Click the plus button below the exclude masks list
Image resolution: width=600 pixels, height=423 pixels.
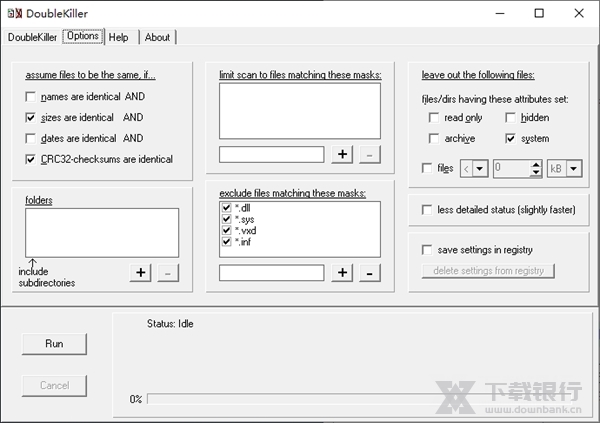coord(342,272)
